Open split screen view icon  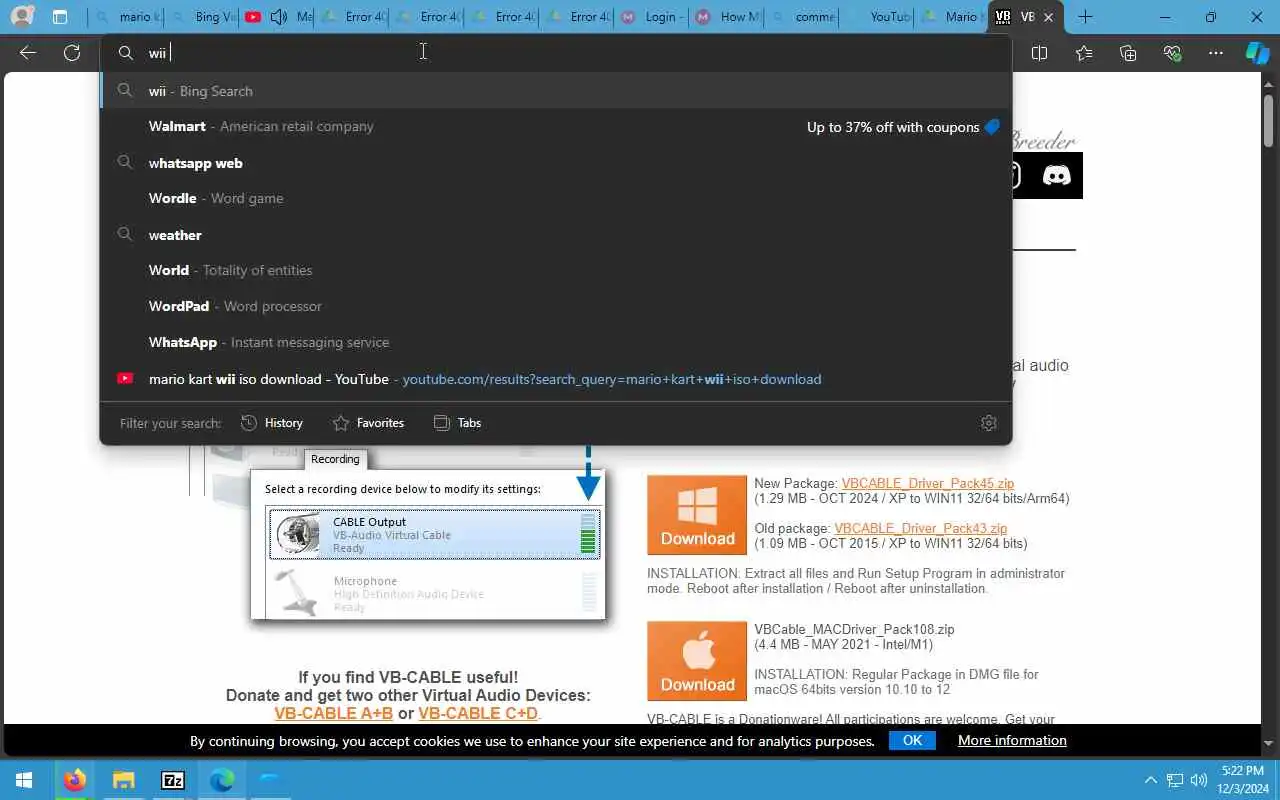[1039, 53]
